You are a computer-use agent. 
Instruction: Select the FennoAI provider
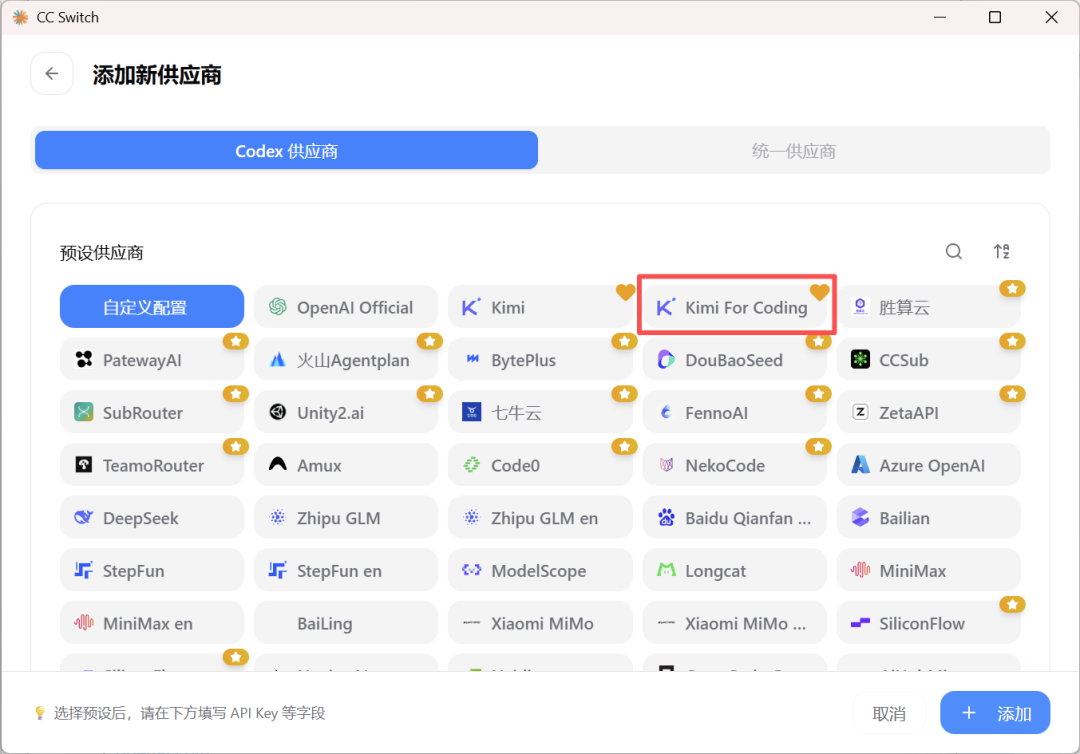[x=734, y=412]
